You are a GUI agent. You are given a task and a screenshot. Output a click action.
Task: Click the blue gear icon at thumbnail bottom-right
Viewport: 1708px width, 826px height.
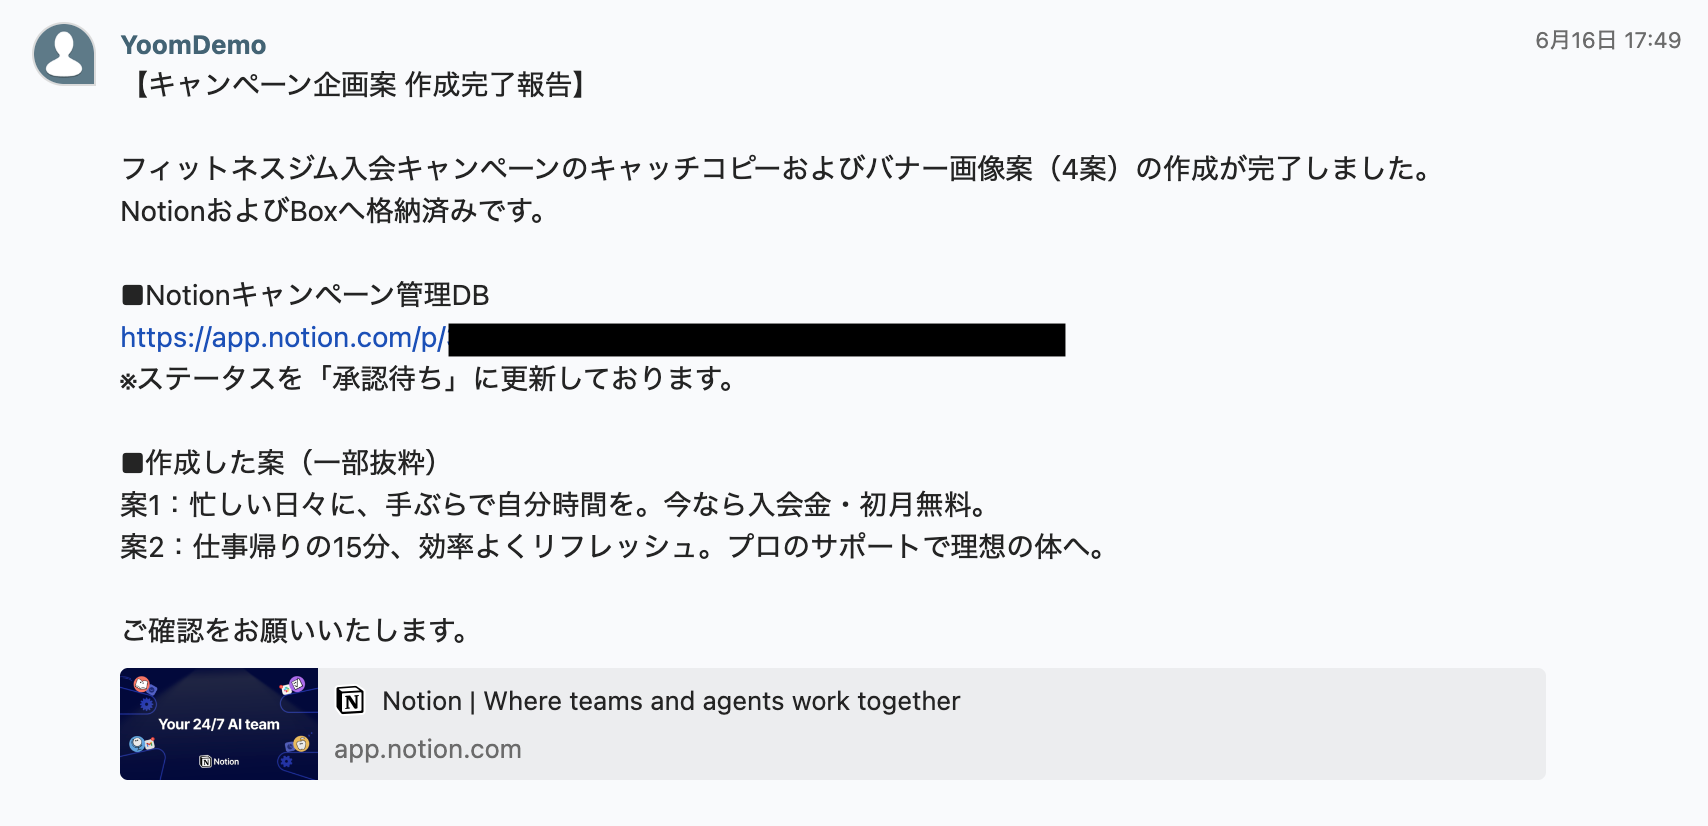click(x=286, y=761)
